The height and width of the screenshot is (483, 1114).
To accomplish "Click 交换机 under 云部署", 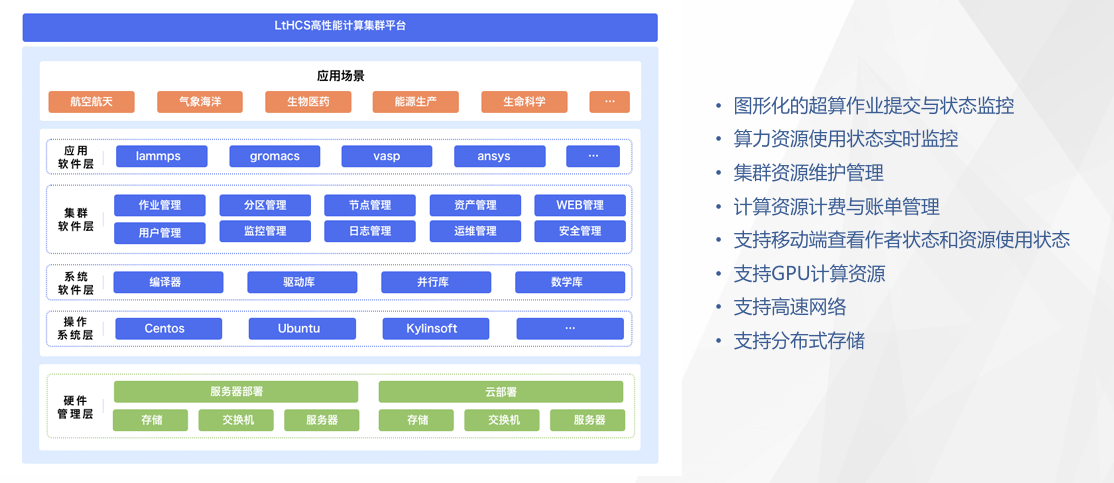I will click(x=502, y=420).
